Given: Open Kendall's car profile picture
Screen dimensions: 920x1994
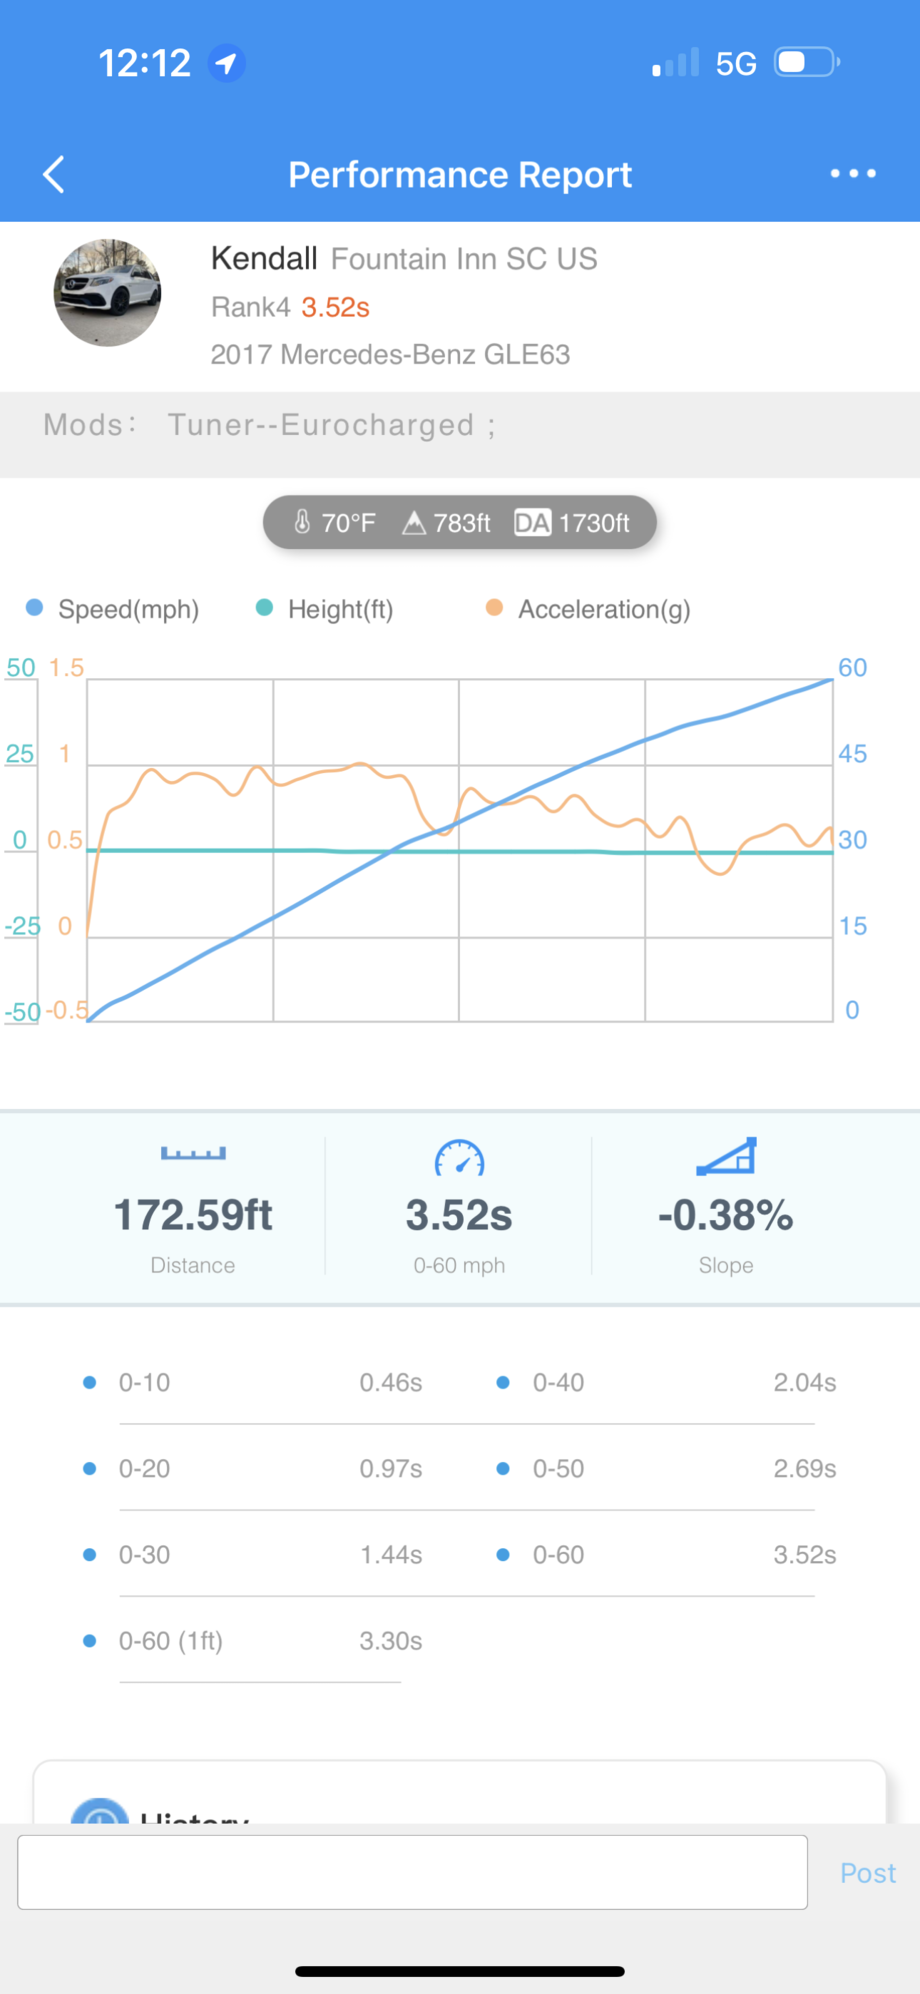Looking at the screenshot, I should [x=107, y=293].
